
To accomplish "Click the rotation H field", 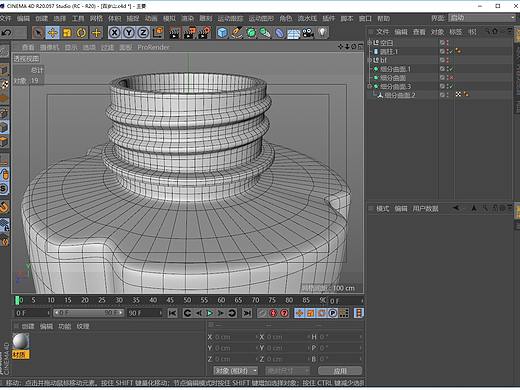I will [x=340, y=337].
